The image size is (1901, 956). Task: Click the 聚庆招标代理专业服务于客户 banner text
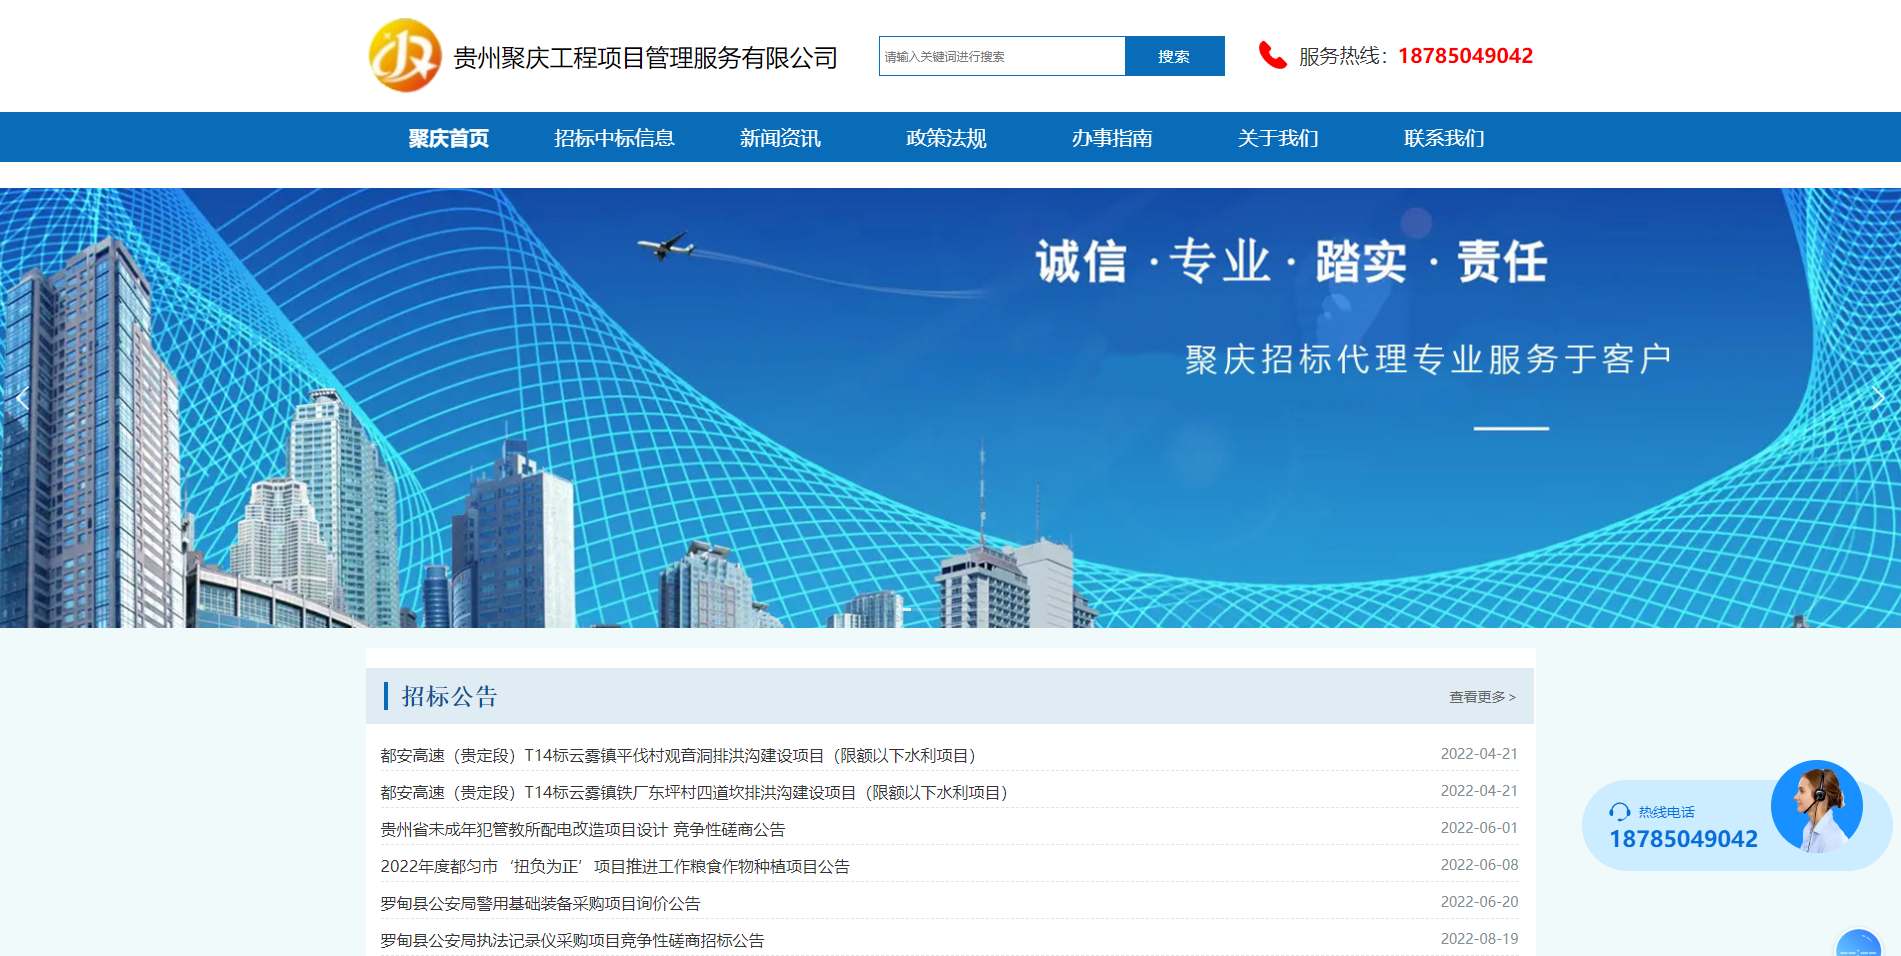[1428, 359]
